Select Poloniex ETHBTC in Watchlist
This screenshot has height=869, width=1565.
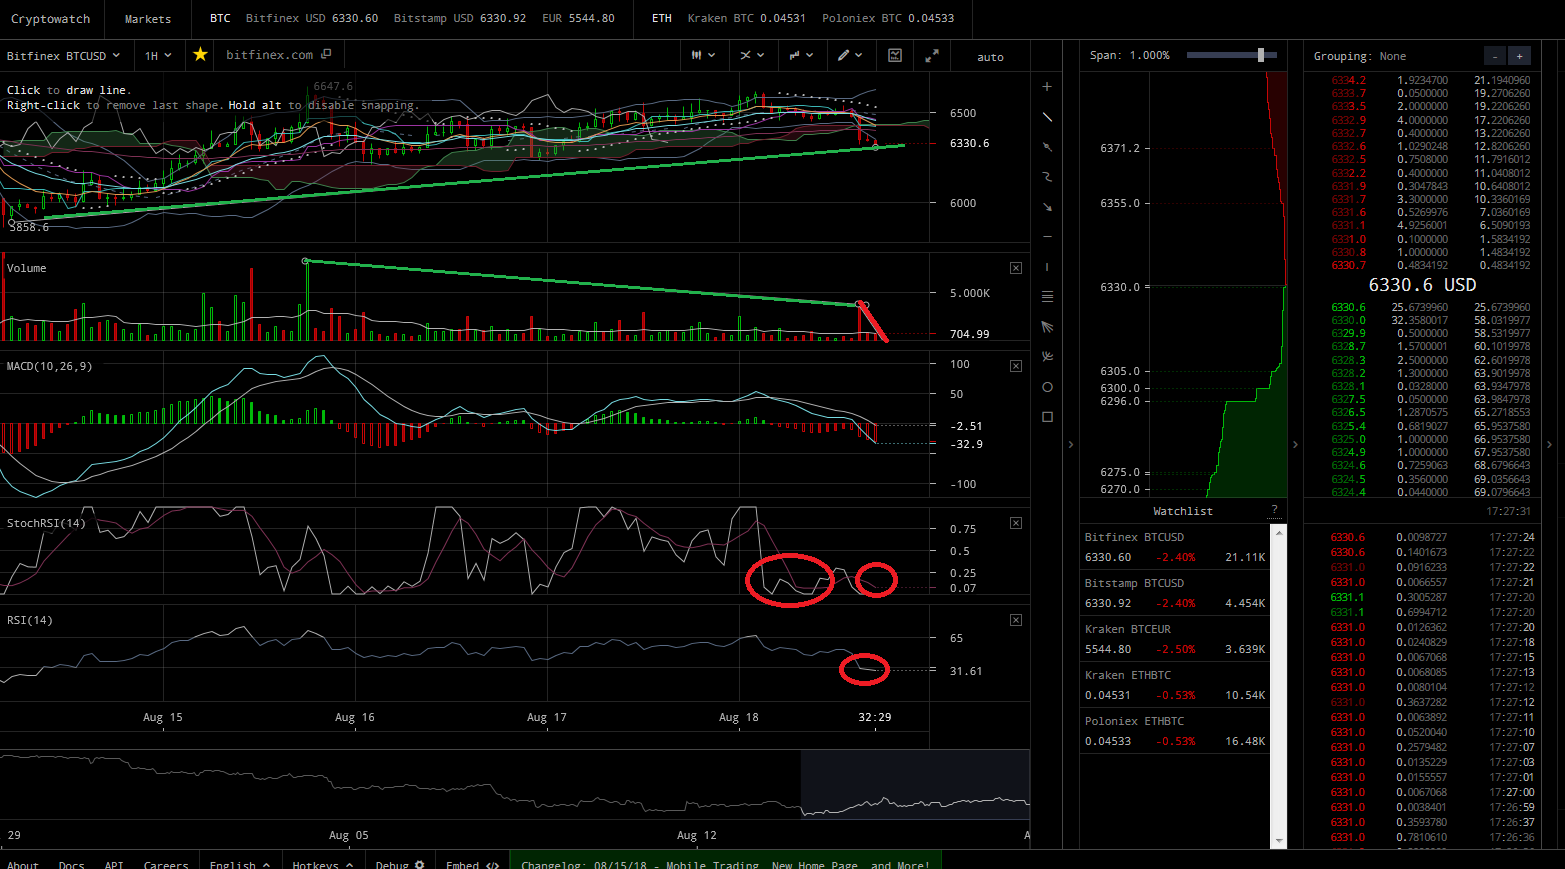(x=1175, y=731)
